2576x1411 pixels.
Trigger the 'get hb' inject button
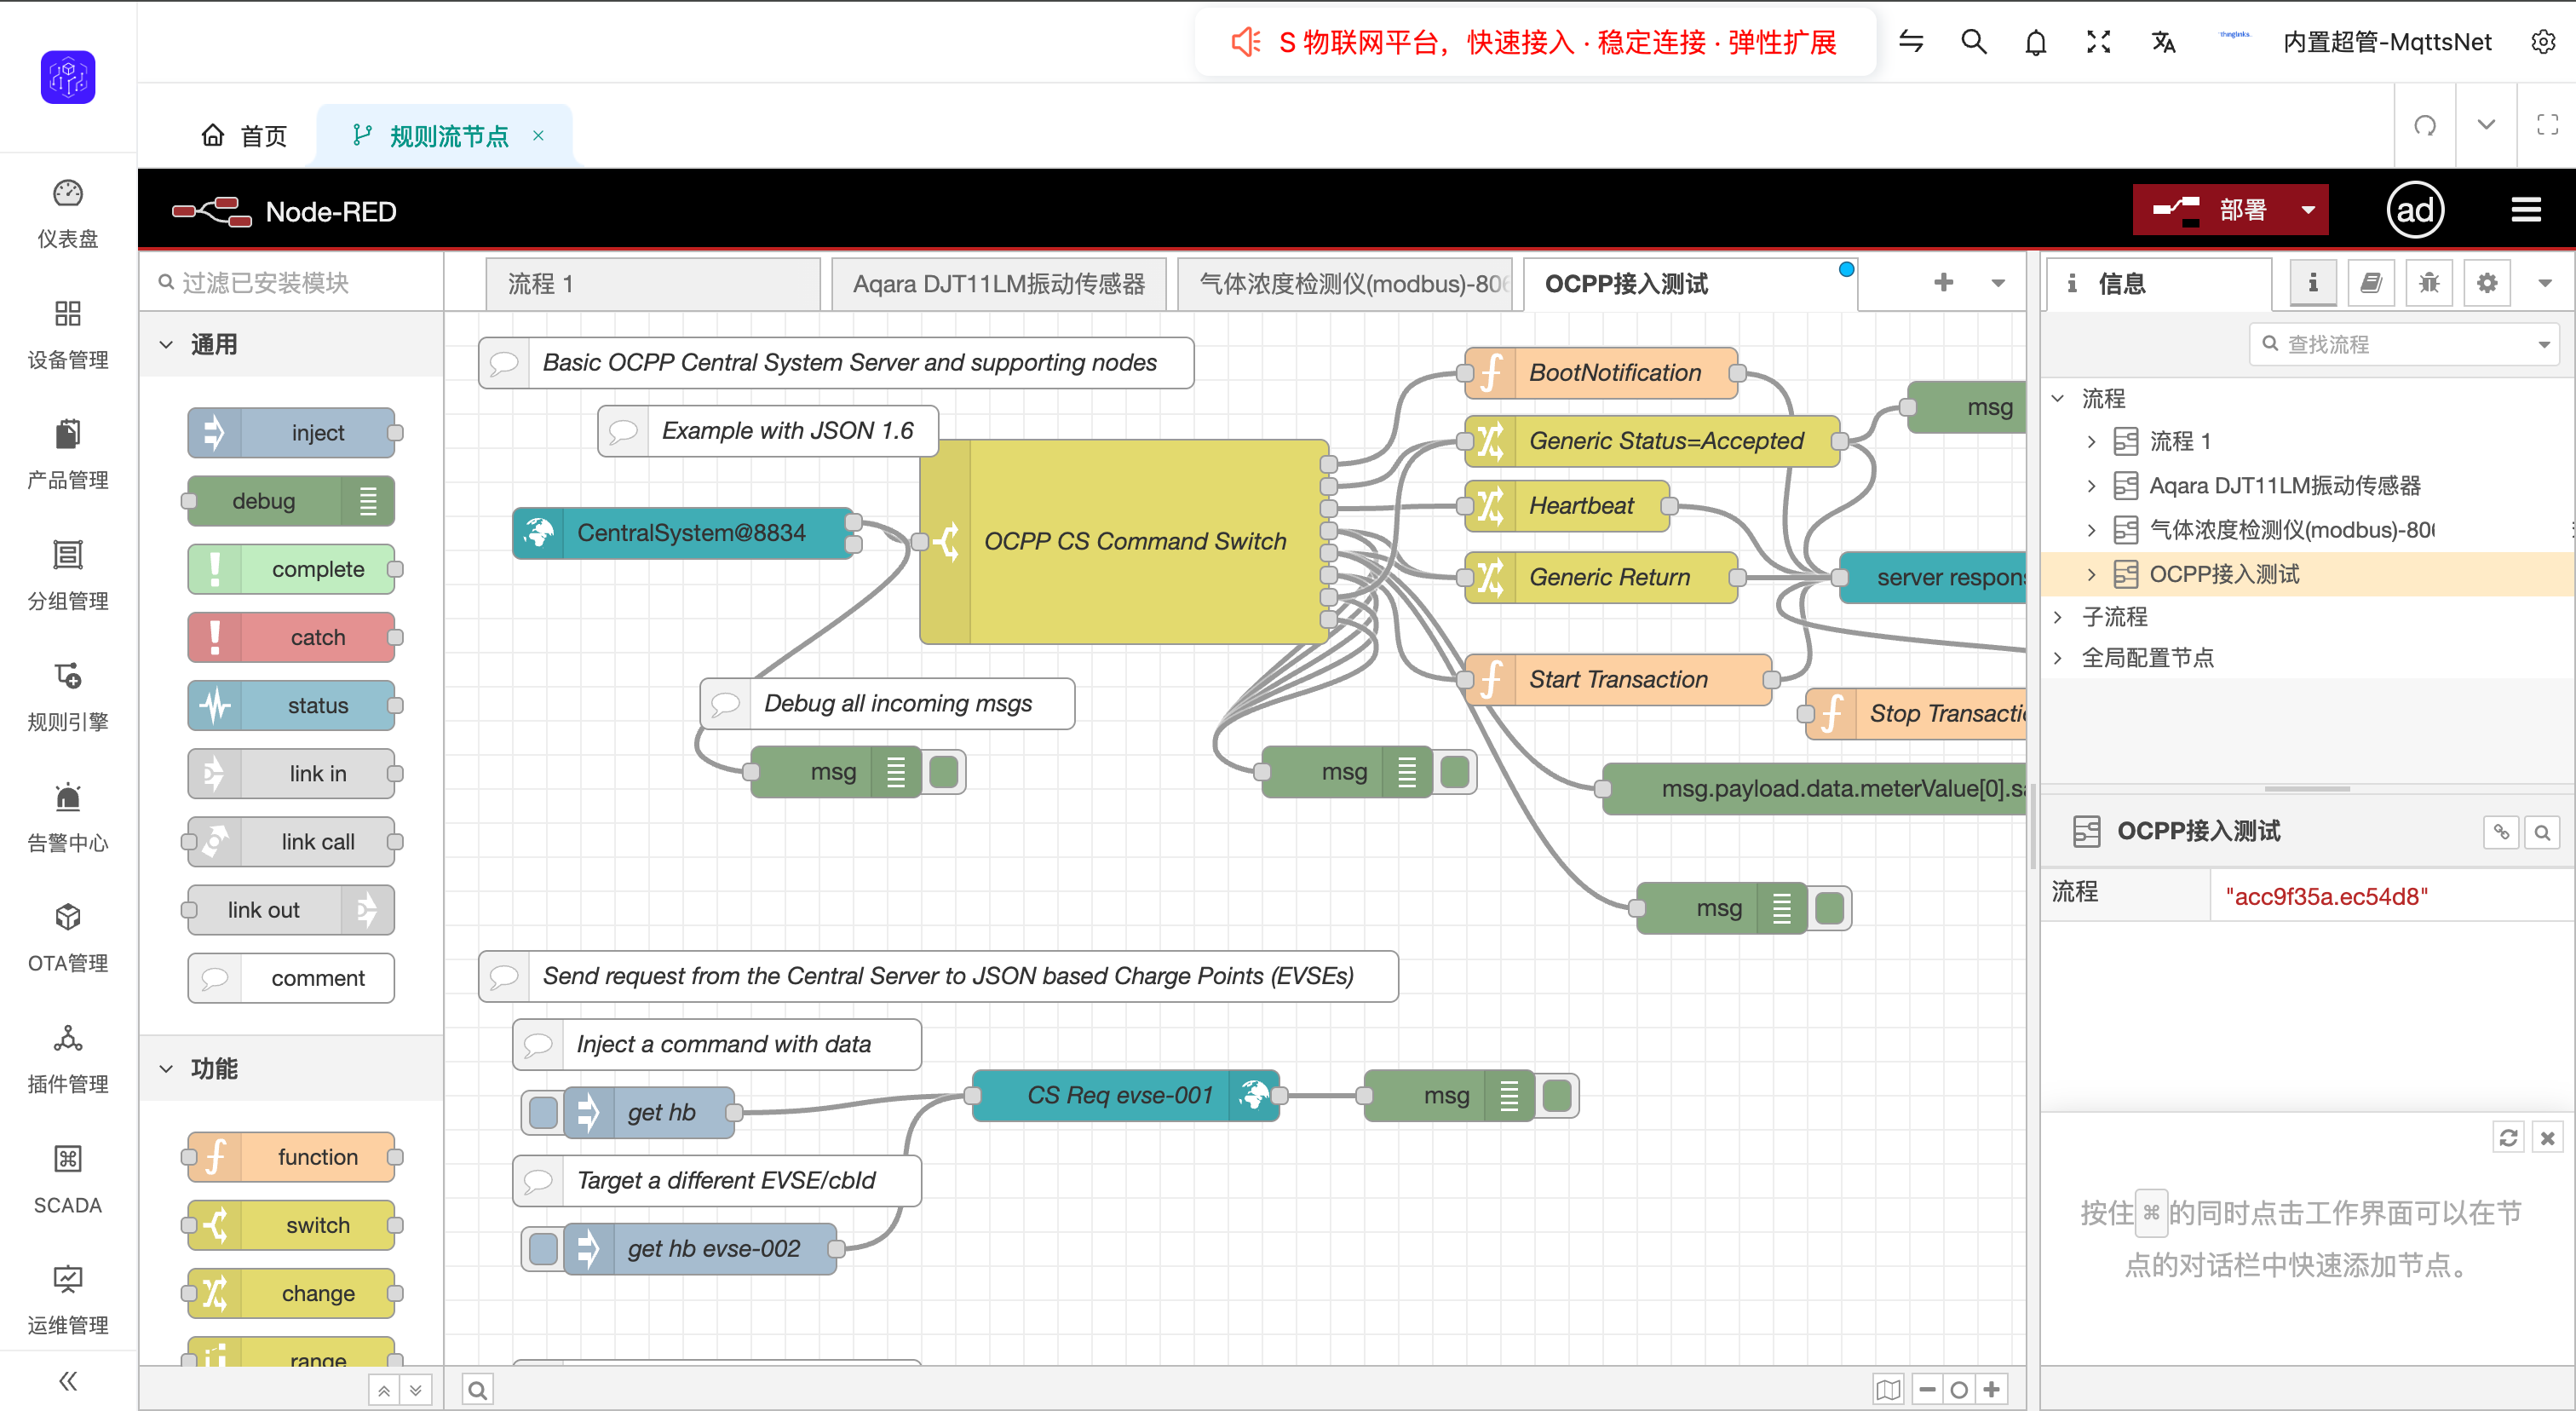point(543,1112)
